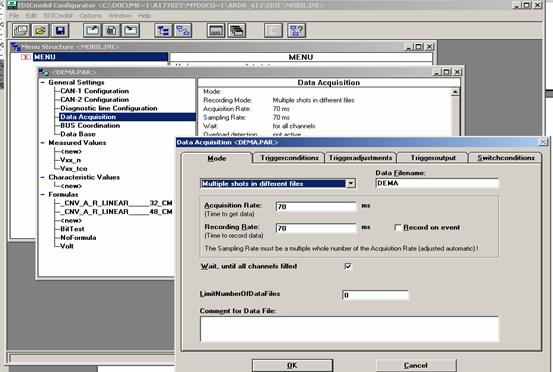Click the cascade windows toolbar icon
Image resolution: width=553 pixels, height=372 pixels.
[x=237, y=31]
